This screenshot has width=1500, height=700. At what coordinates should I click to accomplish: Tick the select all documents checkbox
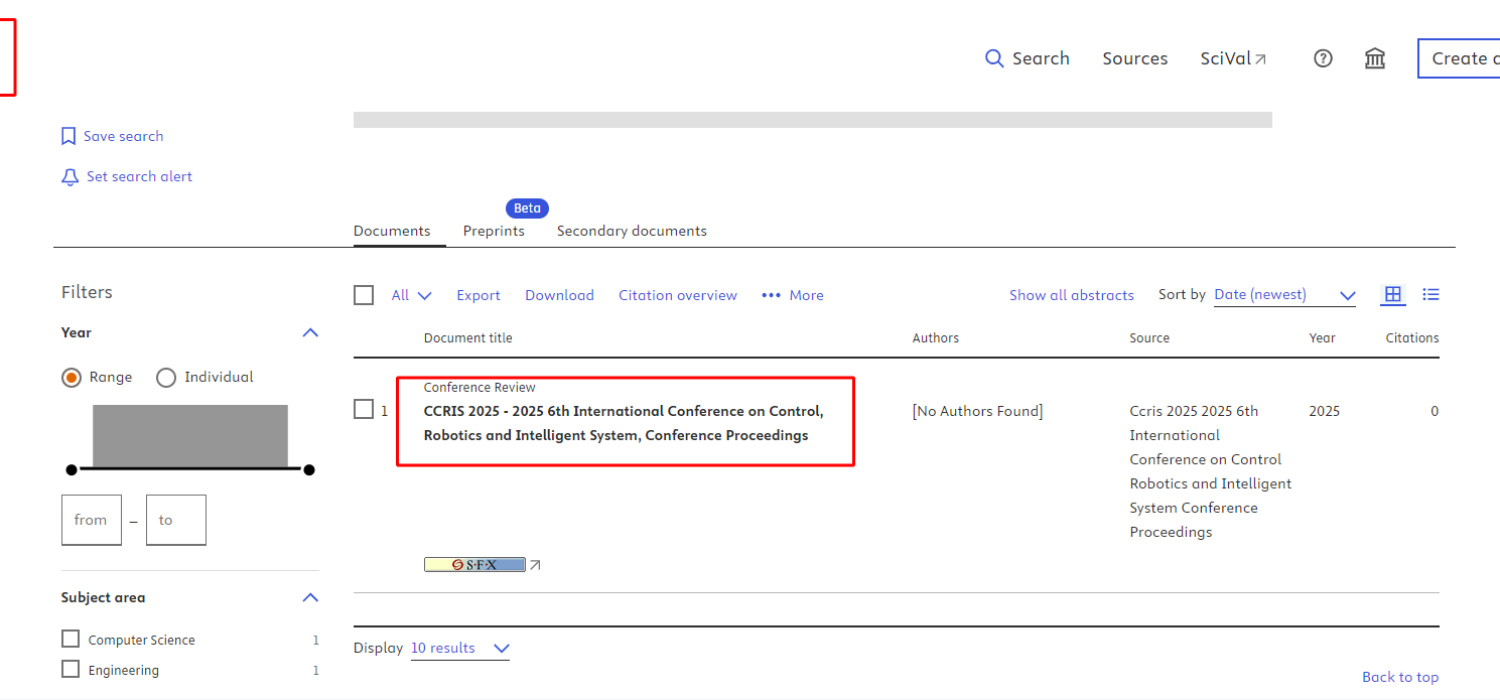(364, 295)
